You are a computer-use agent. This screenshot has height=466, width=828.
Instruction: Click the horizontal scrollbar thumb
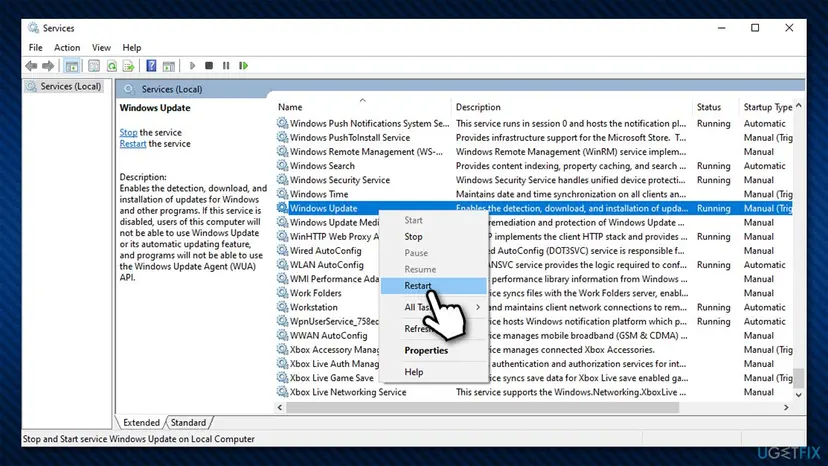click(482, 407)
